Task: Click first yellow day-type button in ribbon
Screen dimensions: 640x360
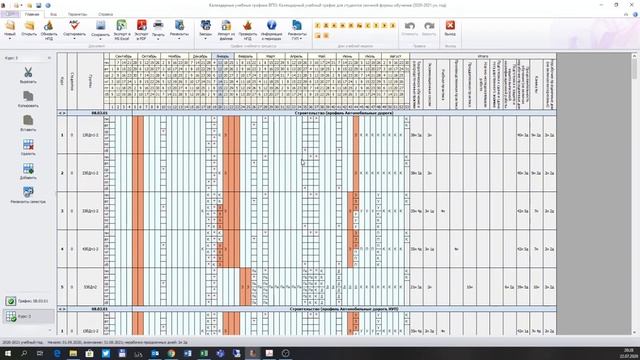Action: pos(317,26)
